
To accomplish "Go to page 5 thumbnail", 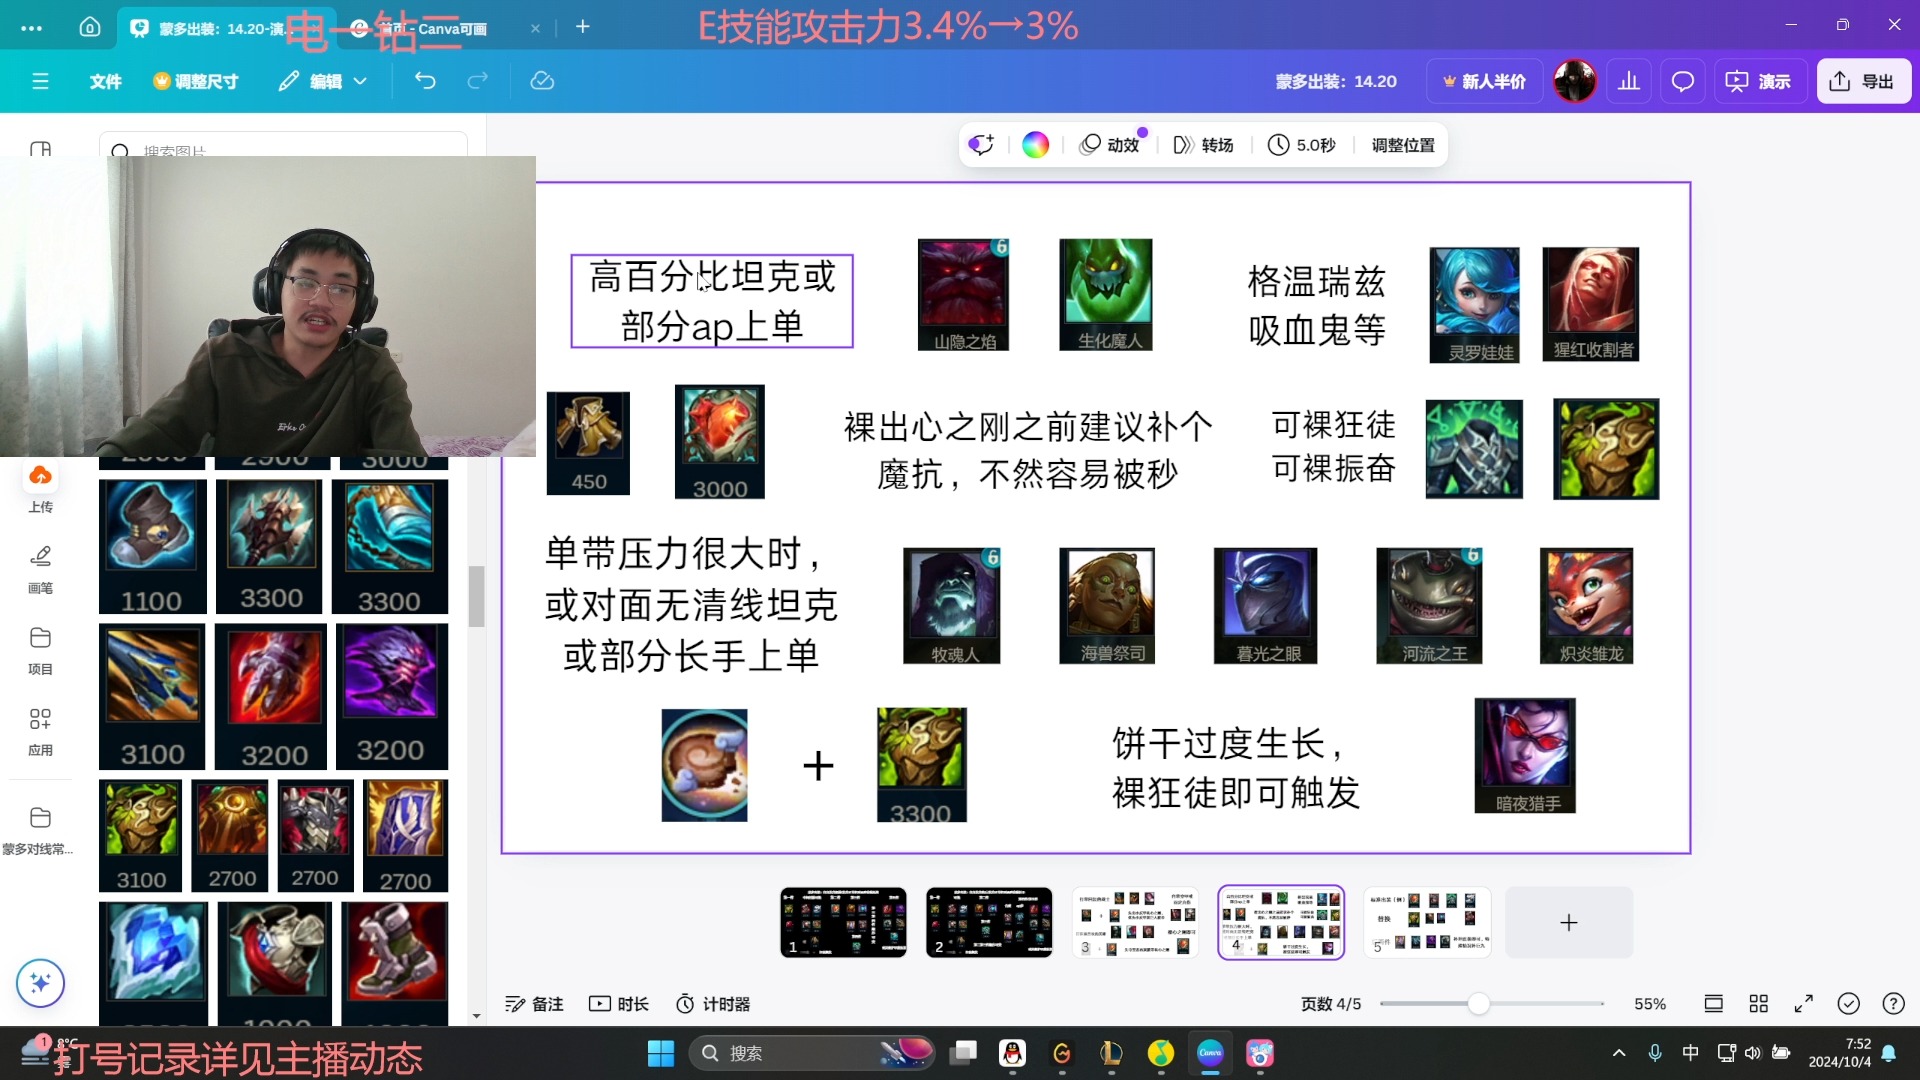I will click(x=1427, y=922).
